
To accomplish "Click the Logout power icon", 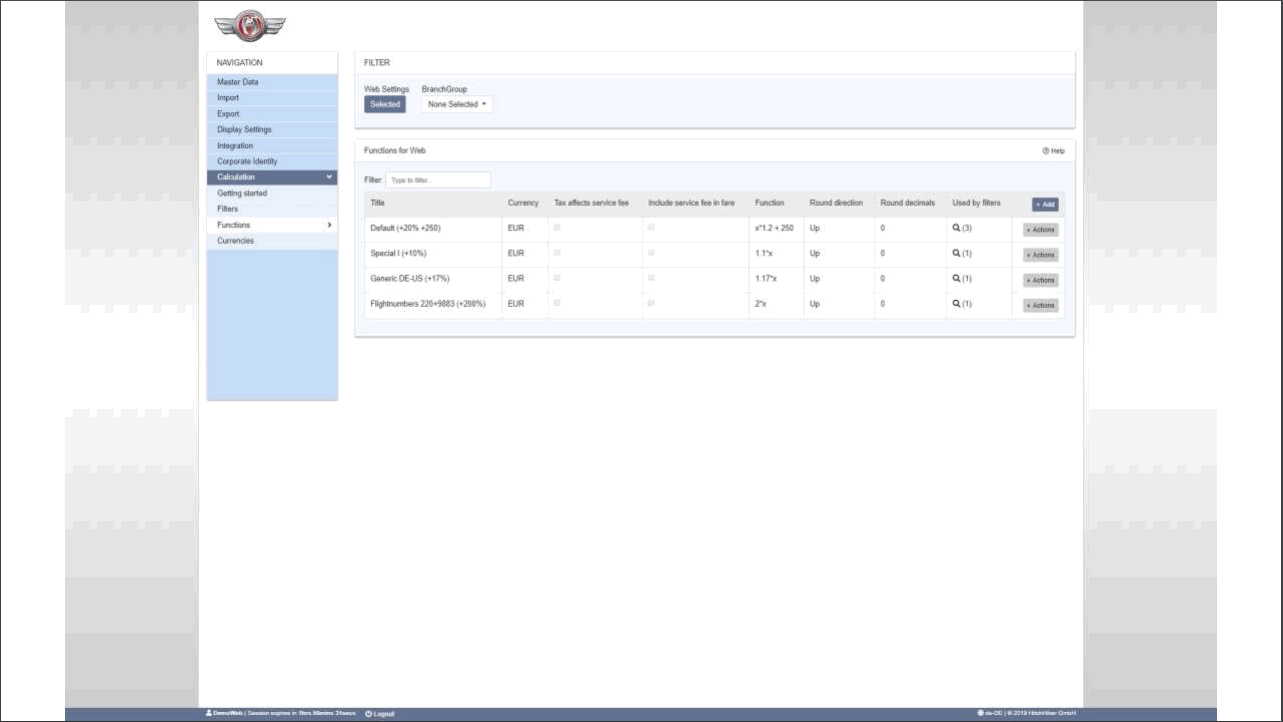I will click(x=369, y=714).
